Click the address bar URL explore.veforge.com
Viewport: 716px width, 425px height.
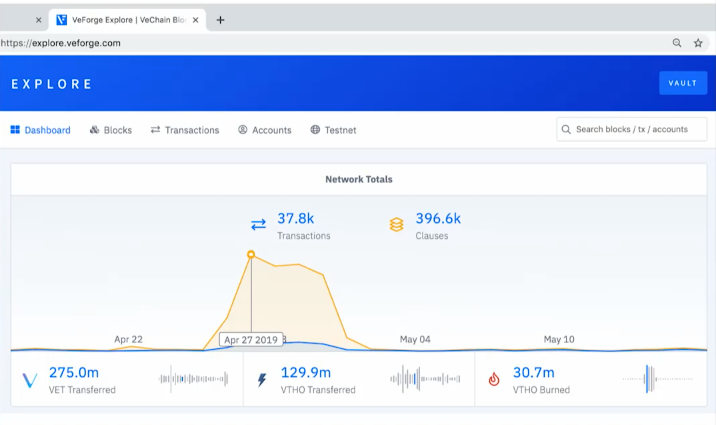click(60, 43)
